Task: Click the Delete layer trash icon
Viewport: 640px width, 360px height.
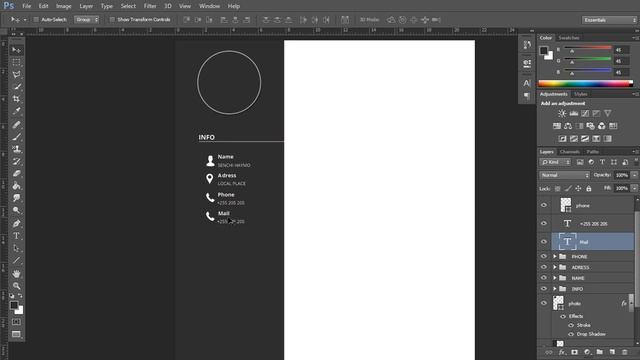Action: coord(624,352)
